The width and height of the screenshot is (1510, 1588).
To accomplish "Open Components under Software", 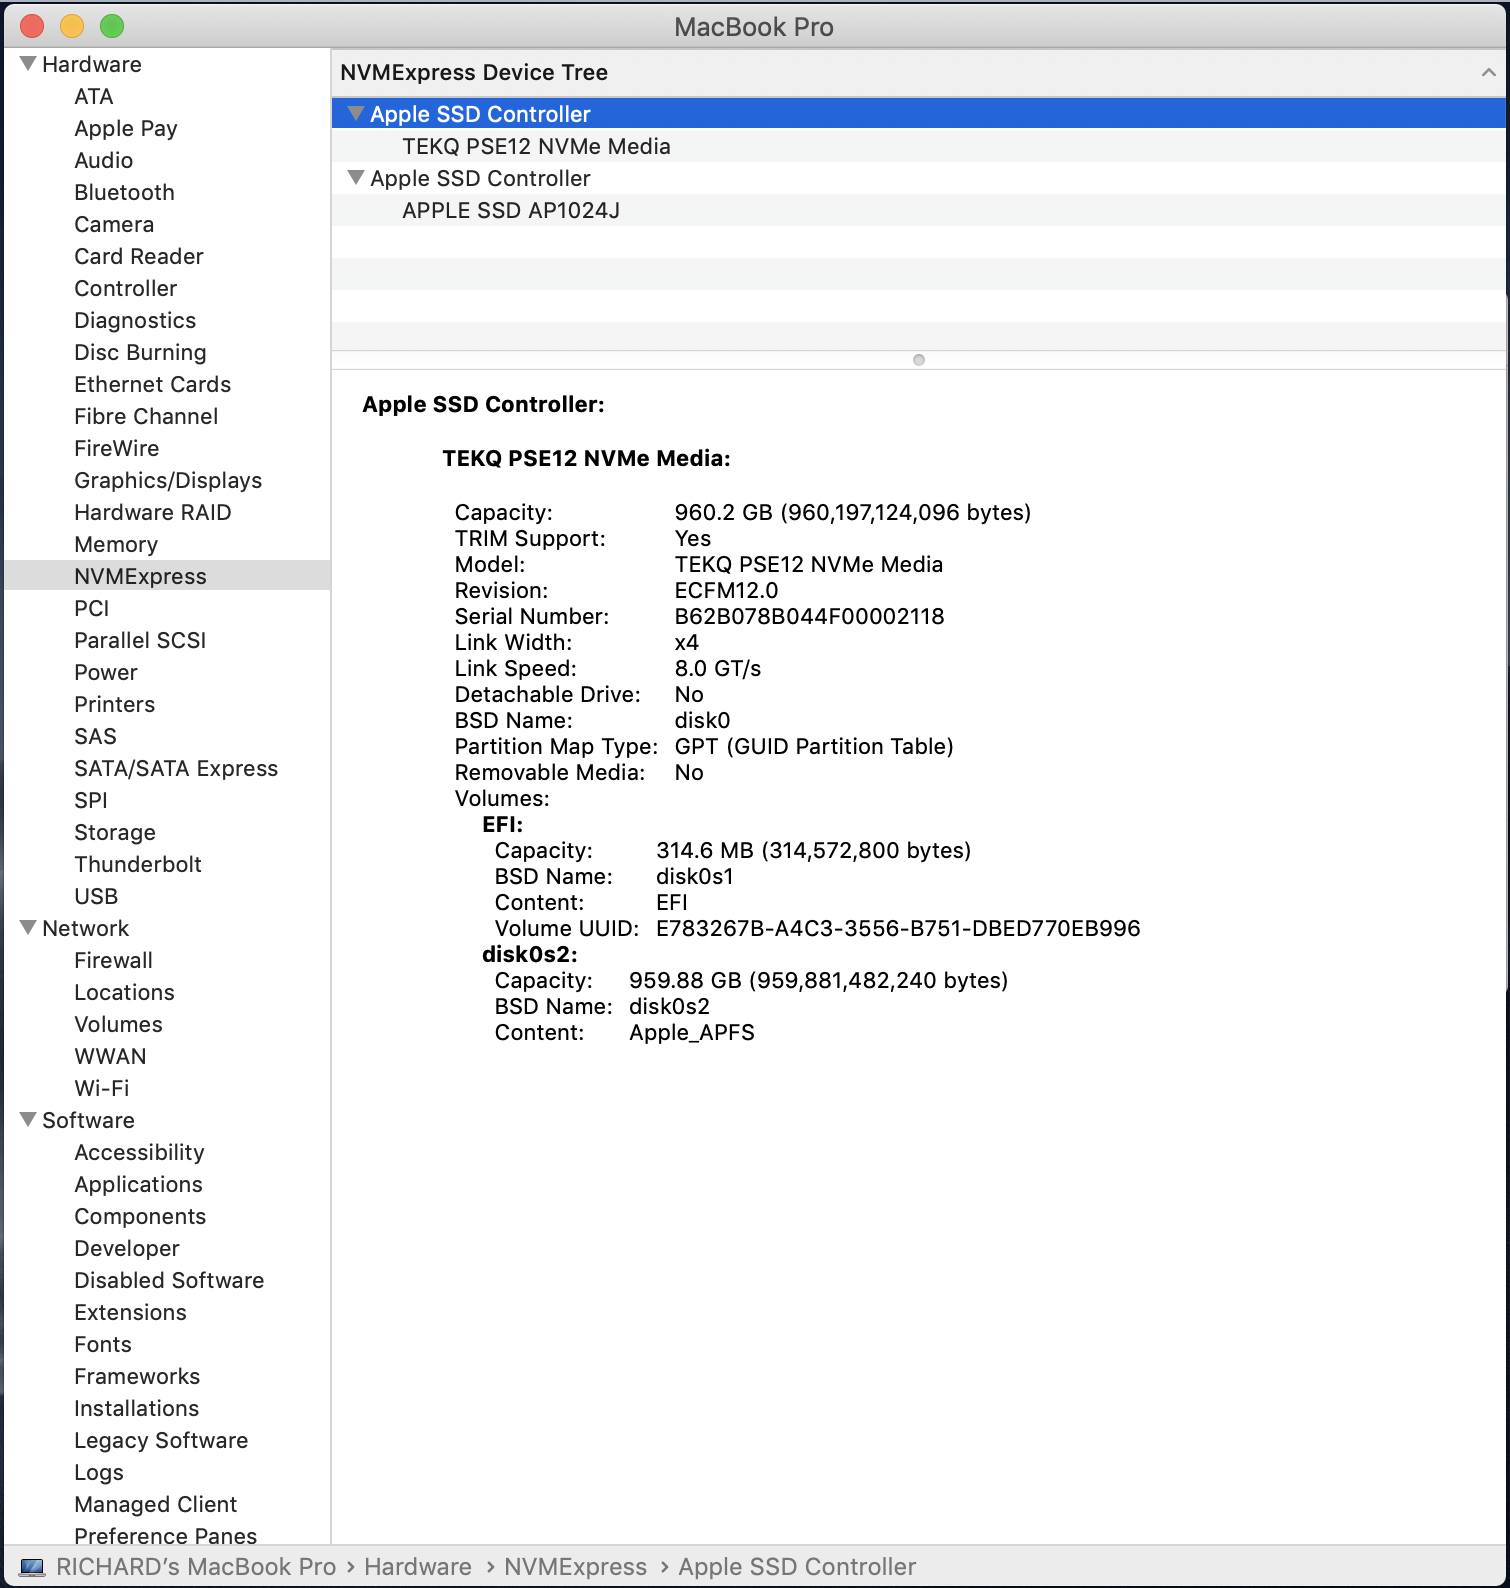I will click(x=140, y=1216).
